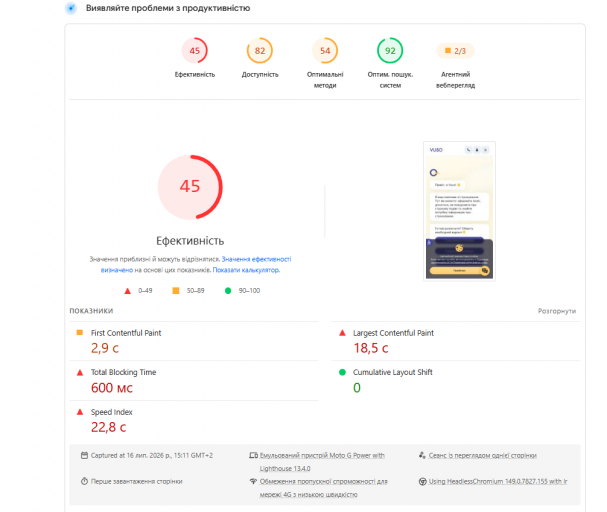
Task: Select the 600 мс value
Action: click(112, 388)
